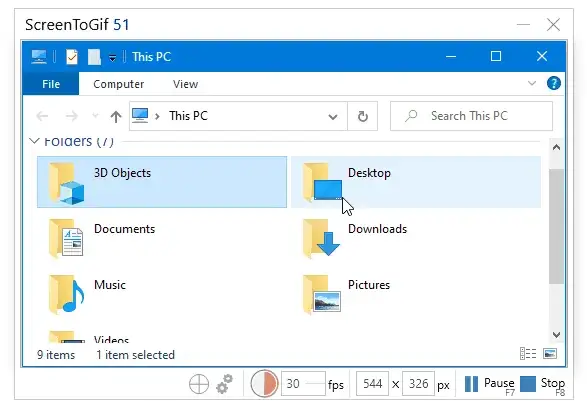Click the Properties quick access icon
This screenshot has width=587, height=401.
tap(72, 57)
